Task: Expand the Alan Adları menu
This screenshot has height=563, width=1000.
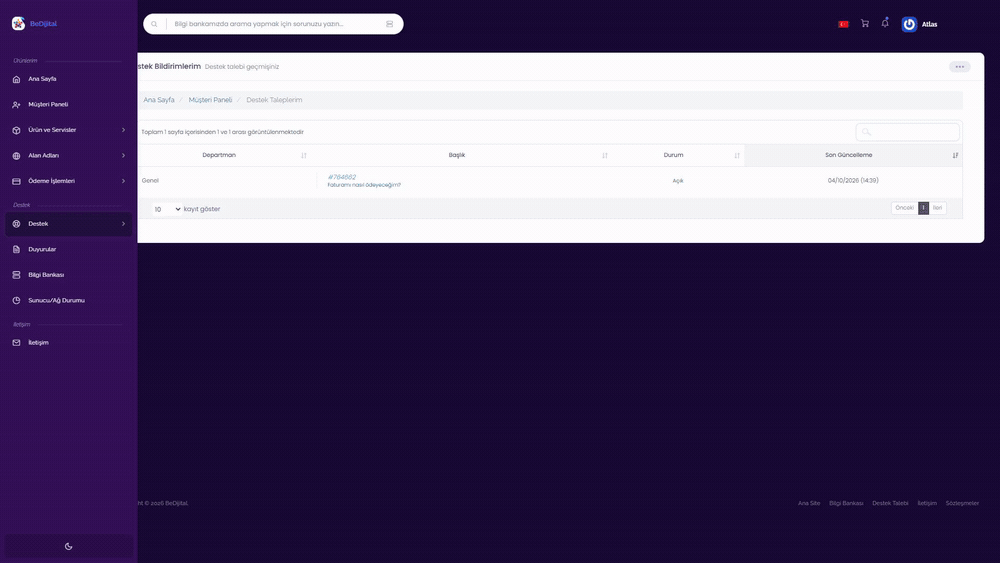Action: [68, 156]
